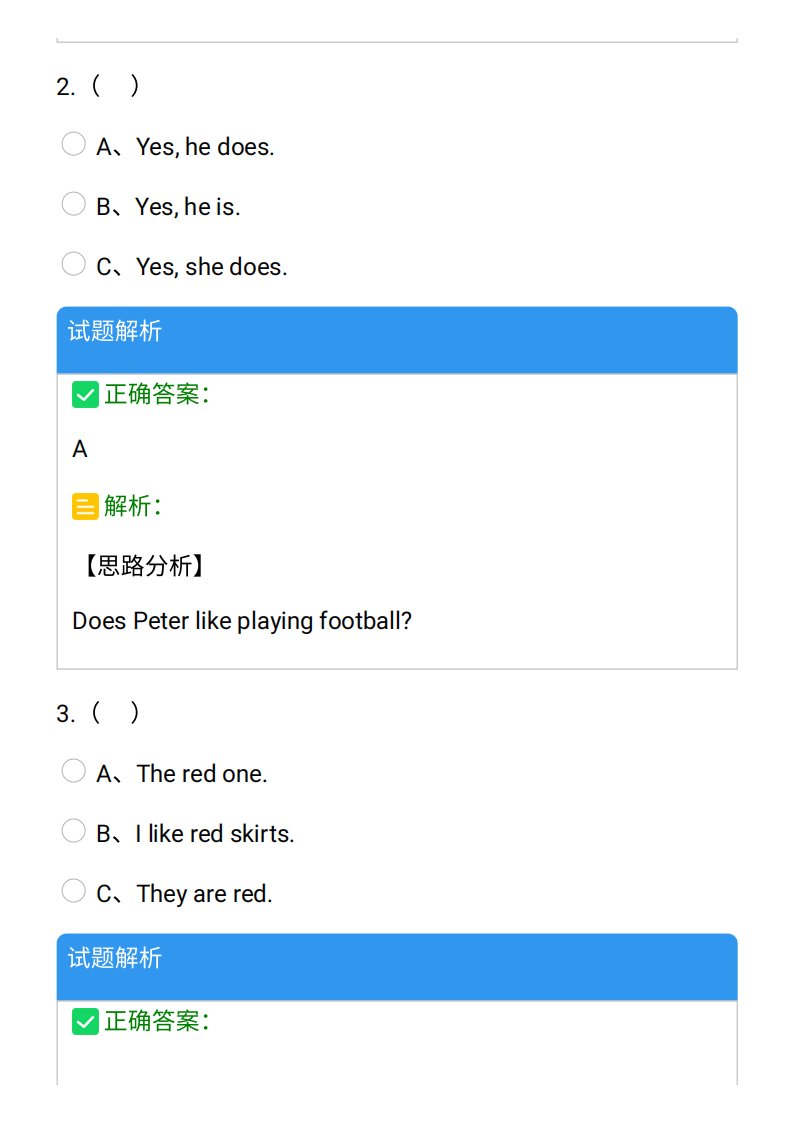Viewport: 793px width, 1122px height.
Task: Select radio button B for question 2
Action: [73, 204]
